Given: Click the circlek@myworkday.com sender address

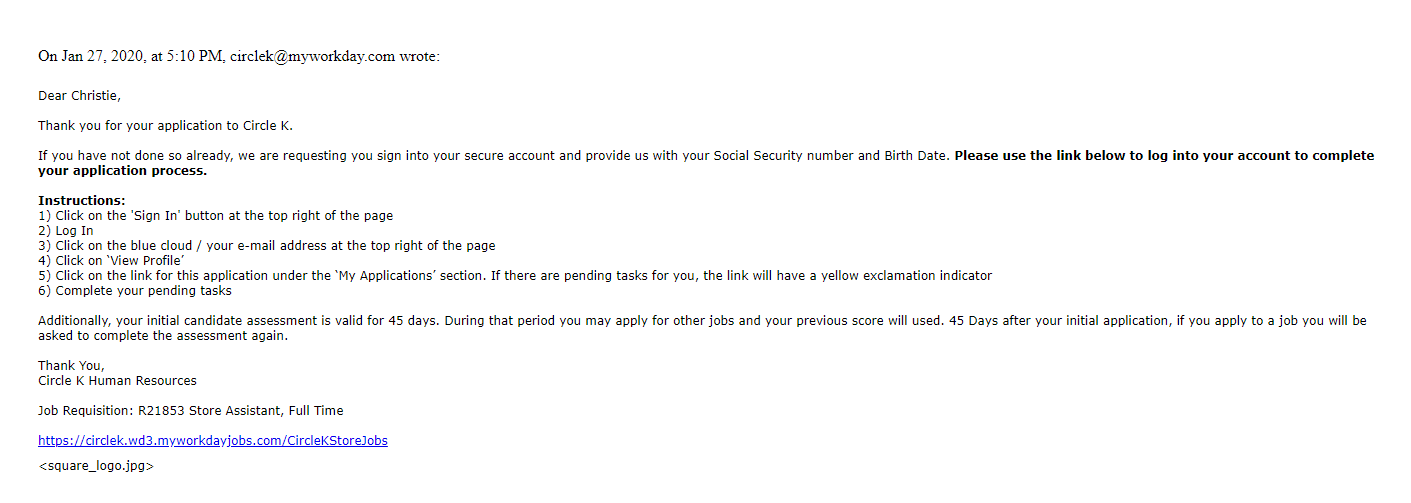Looking at the screenshot, I should (313, 56).
